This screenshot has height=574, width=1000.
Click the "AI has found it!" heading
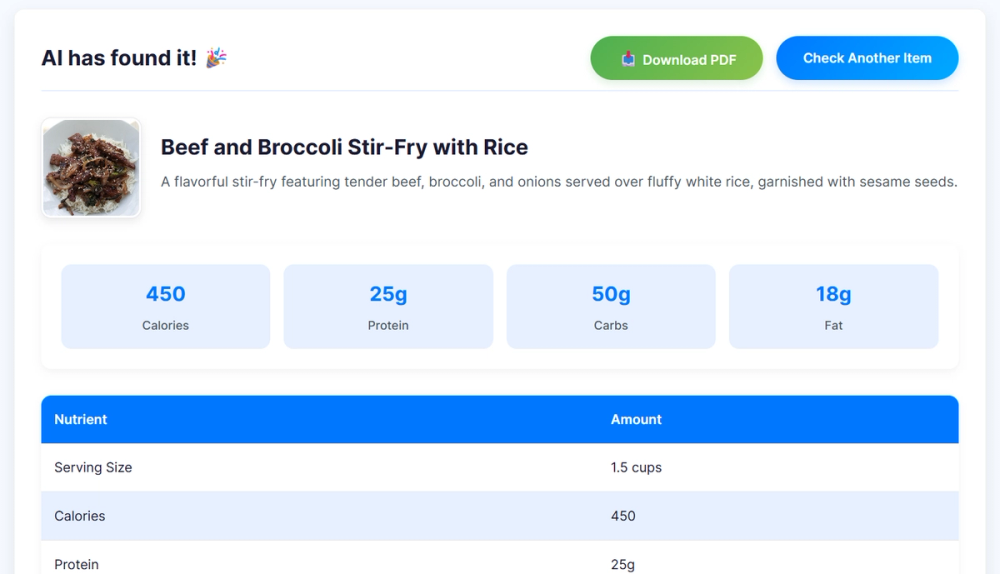tap(119, 58)
